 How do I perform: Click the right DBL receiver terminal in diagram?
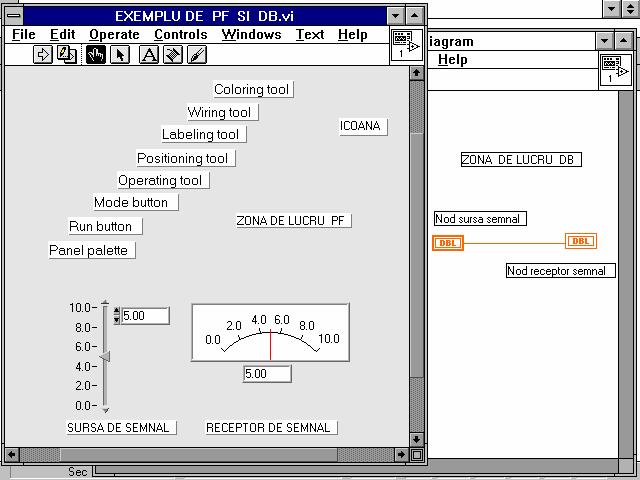click(x=581, y=241)
